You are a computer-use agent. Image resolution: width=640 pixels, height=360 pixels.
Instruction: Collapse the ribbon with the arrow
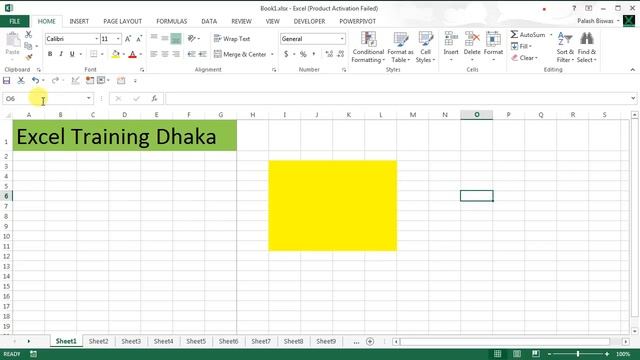[x=633, y=70]
